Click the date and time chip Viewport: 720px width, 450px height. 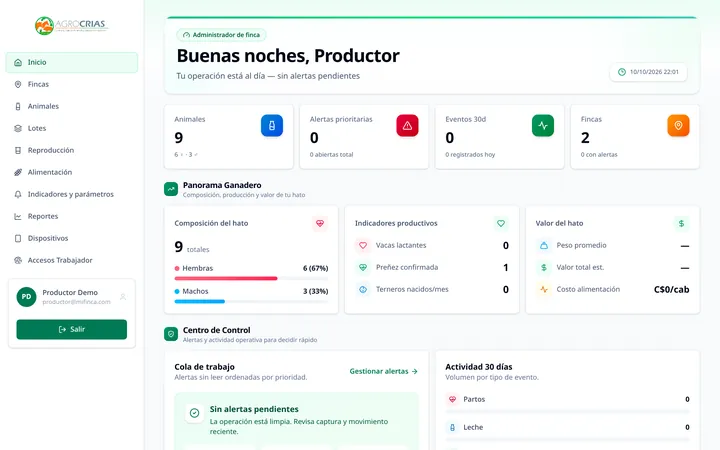pos(648,72)
